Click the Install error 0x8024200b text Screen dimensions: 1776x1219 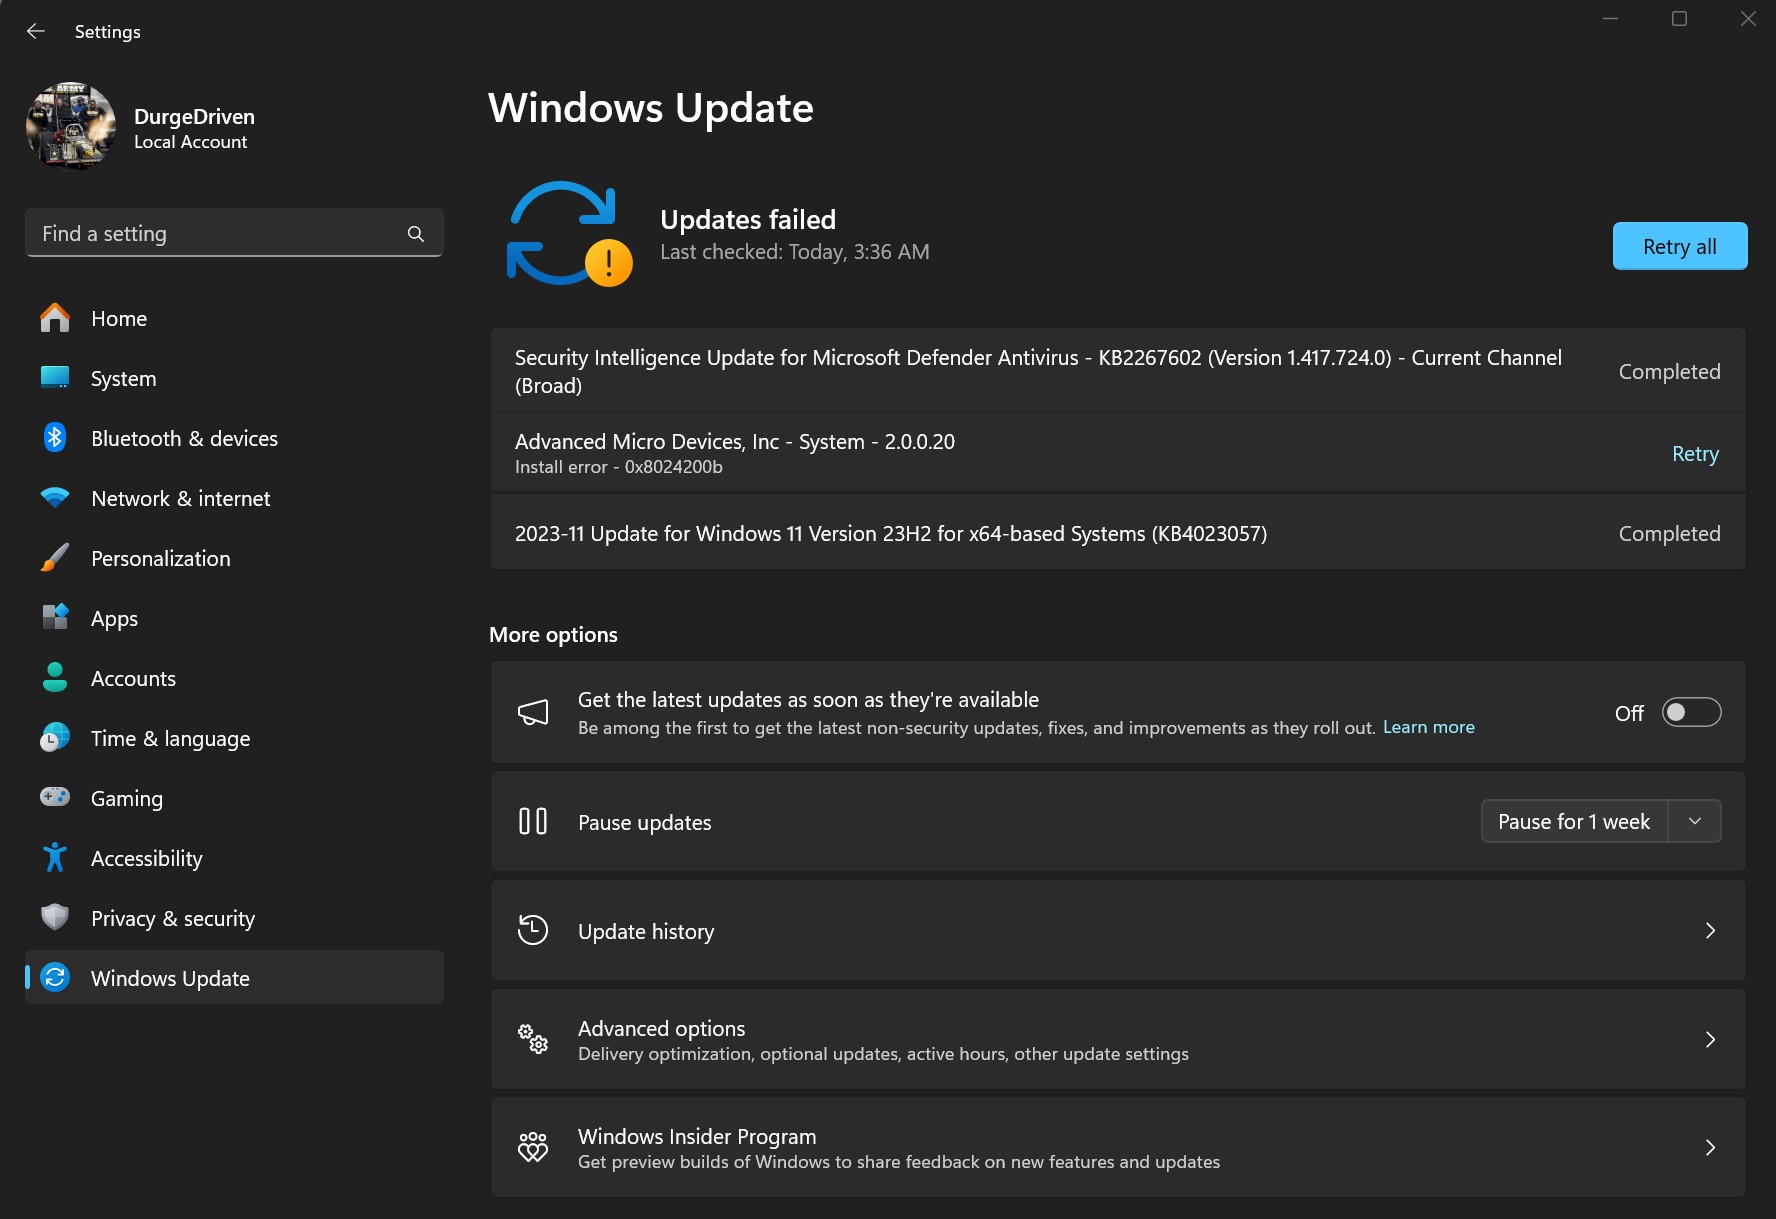tap(618, 467)
